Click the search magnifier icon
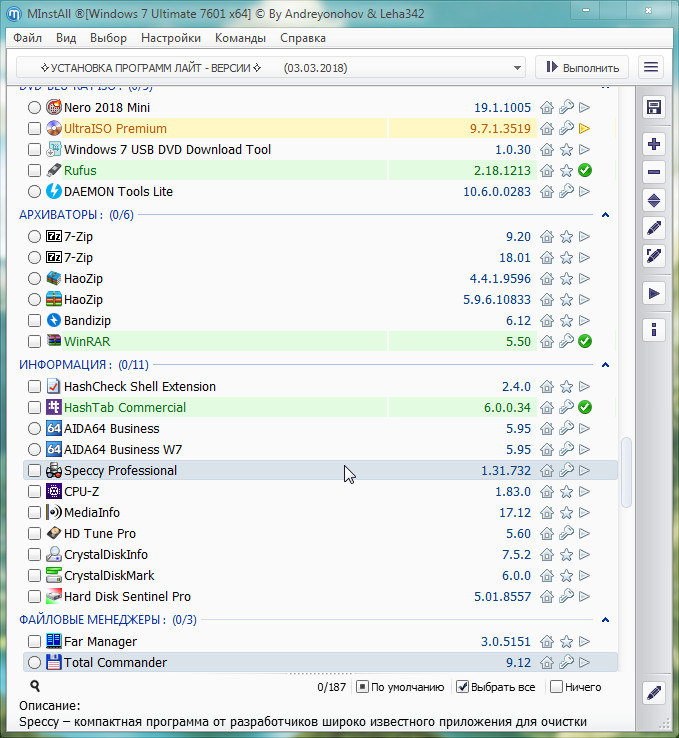 [35, 687]
